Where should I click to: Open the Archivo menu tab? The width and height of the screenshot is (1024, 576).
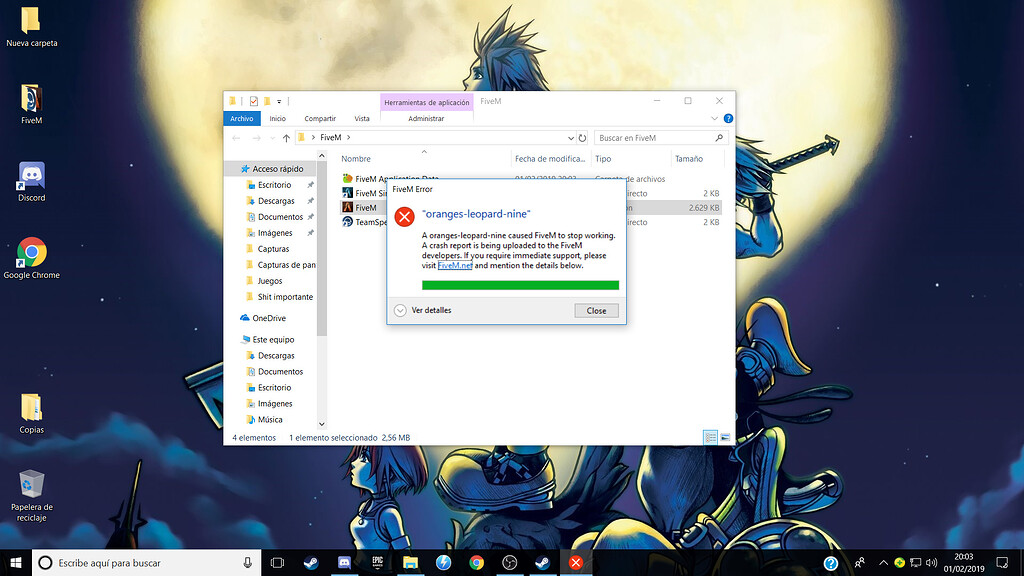coord(242,118)
